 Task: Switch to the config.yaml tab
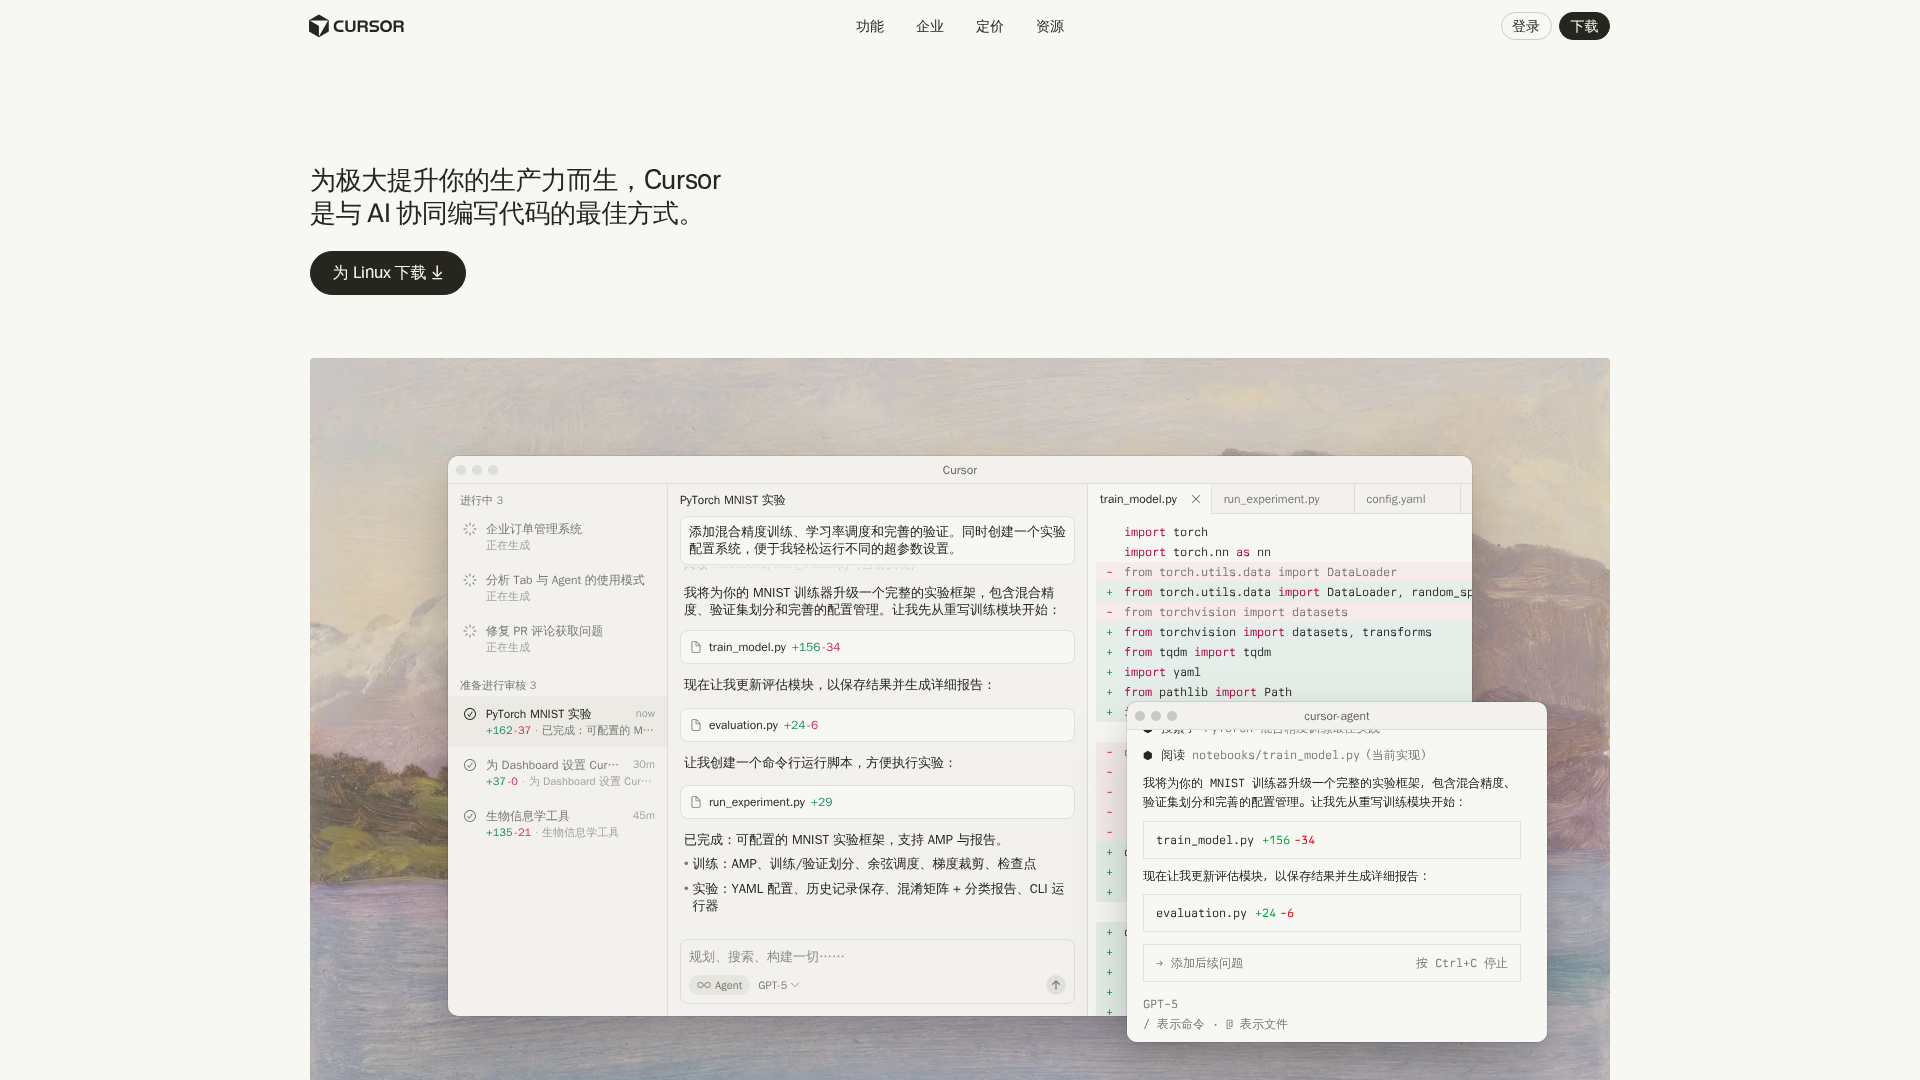[1395, 498]
